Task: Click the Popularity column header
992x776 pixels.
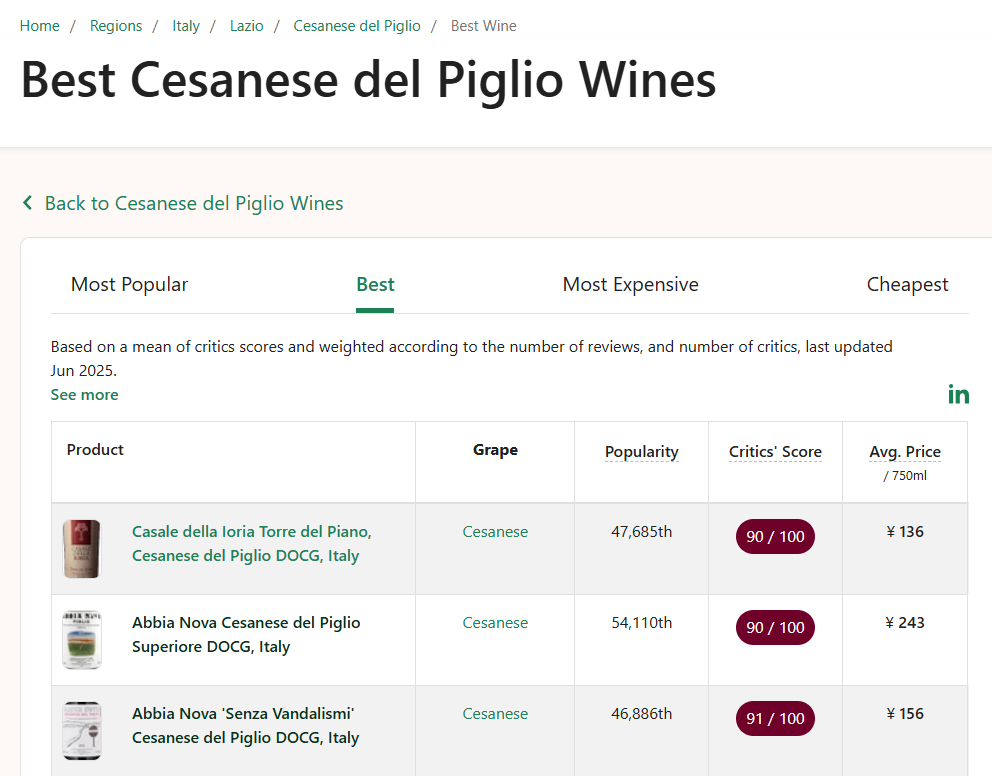Action: pyautogui.click(x=641, y=452)
